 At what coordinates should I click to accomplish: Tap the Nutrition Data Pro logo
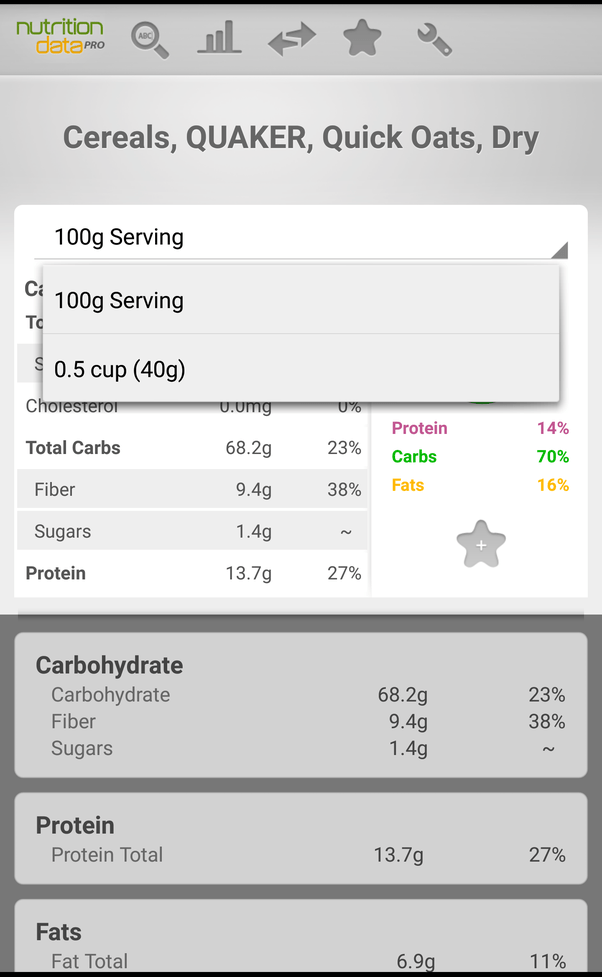pyautogui.click(x=60, y=36)
